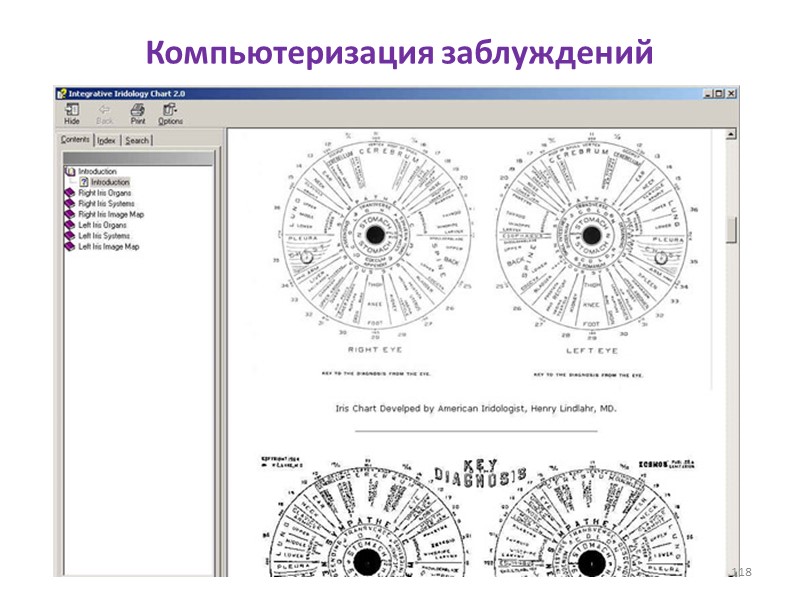Screen dimensions: 800x600
Task: Click the Right Iris Image Map book icon
Action: (71, 212)
